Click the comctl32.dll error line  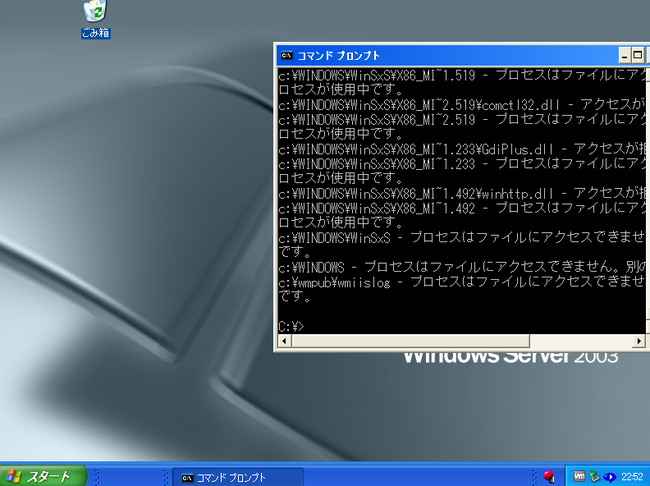click(462, 104)
